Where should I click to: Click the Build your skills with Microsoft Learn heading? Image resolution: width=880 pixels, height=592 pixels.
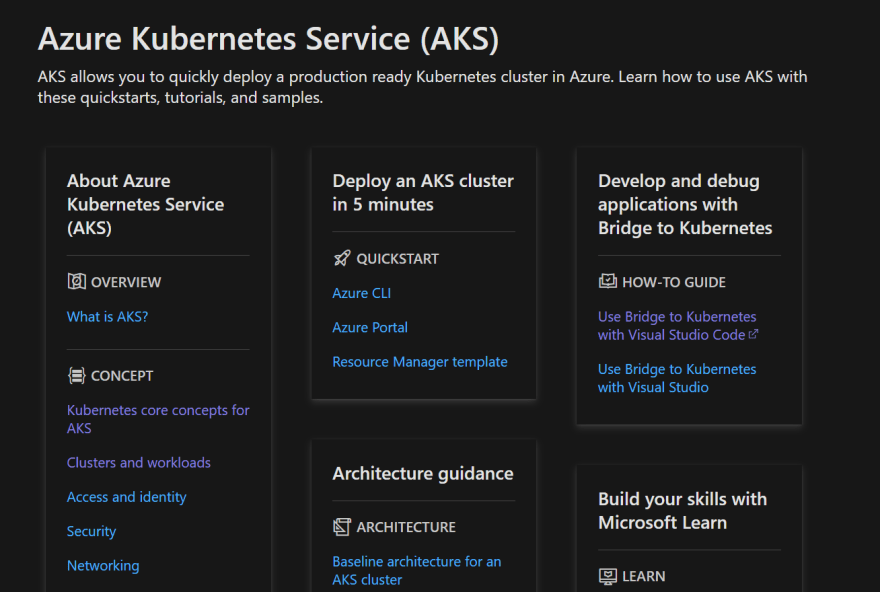click(682, 511)
